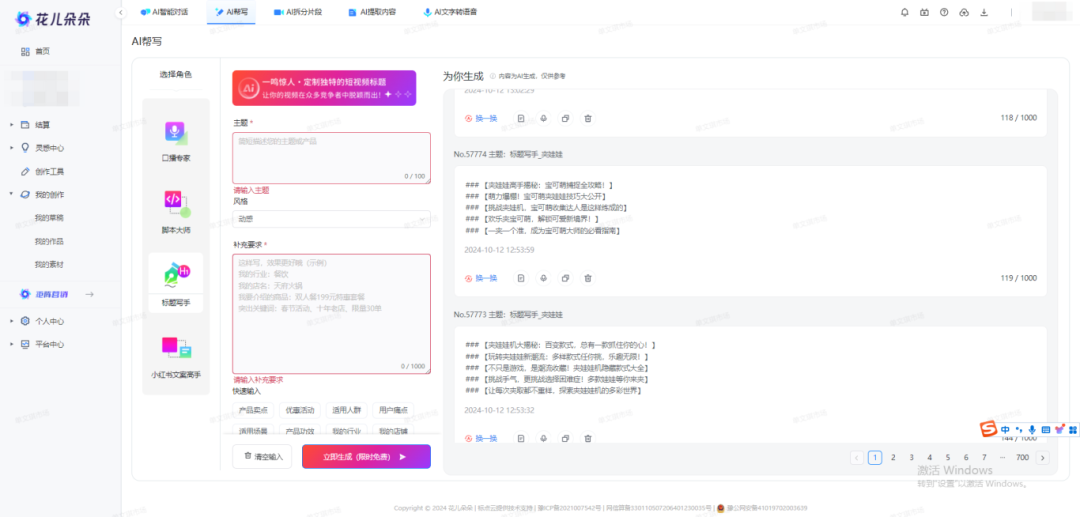The height and width of the screenshot is (517, 1080).
Task: Go to next results page arrow
Action: point(1043,457)
